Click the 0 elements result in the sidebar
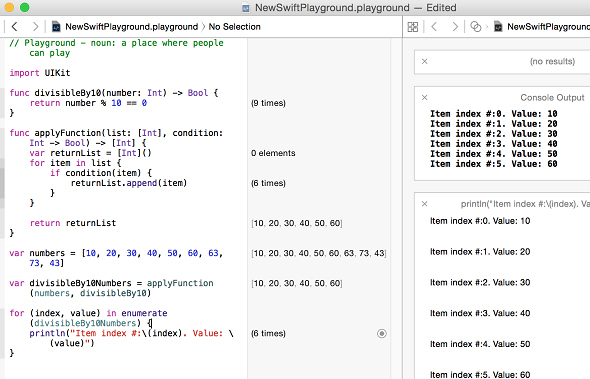The height and width of the screenshot is (379, 590). [273, 153]
